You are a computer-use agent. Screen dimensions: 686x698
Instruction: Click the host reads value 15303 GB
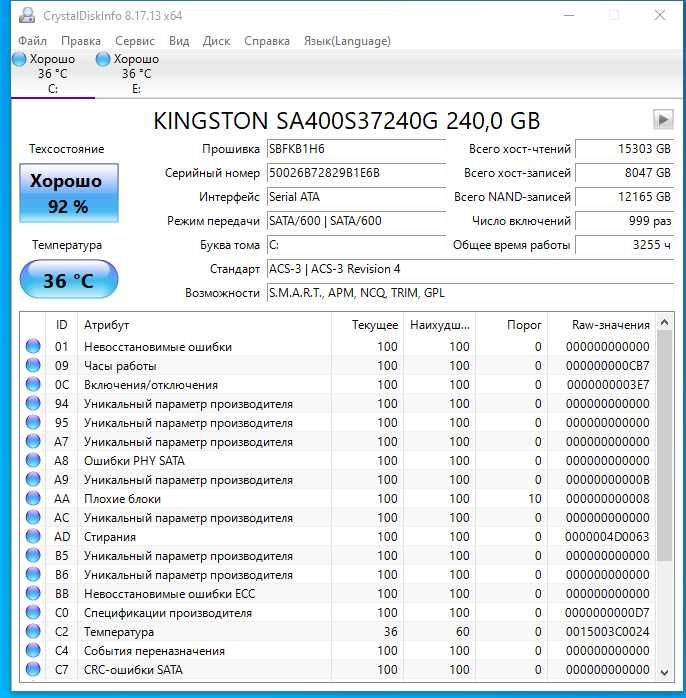[624, 149]
